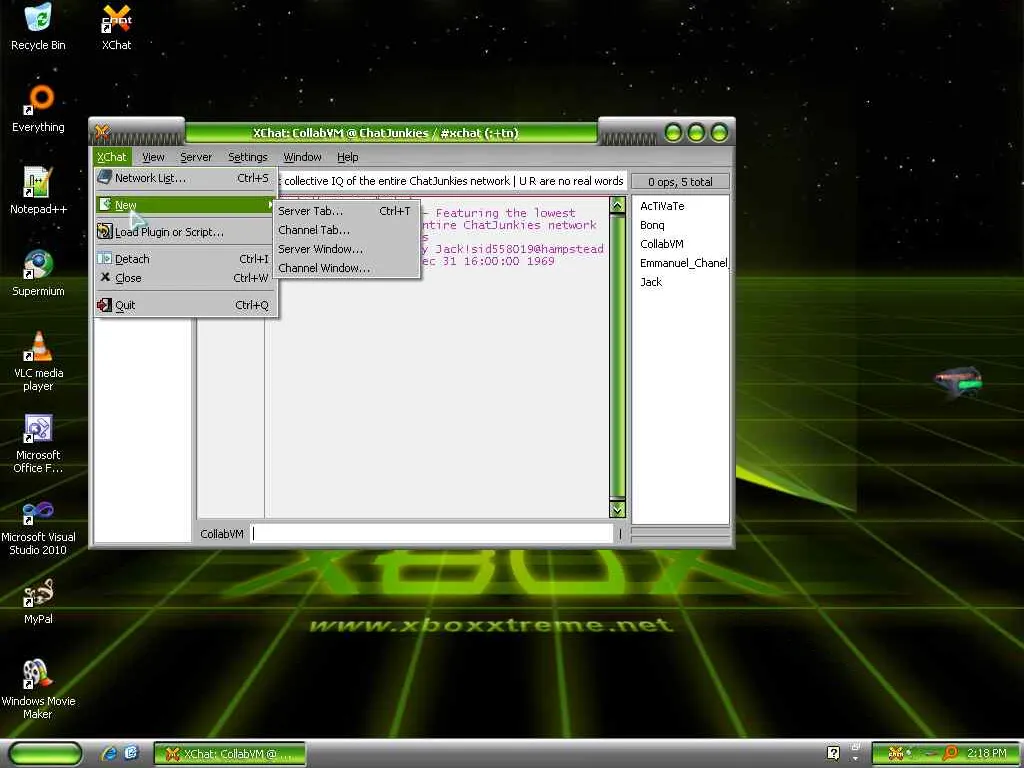Click the XChat logo in title bar
Viewport: 1024px width, 768px height.
pyautogui.click(x=102, y=132)
